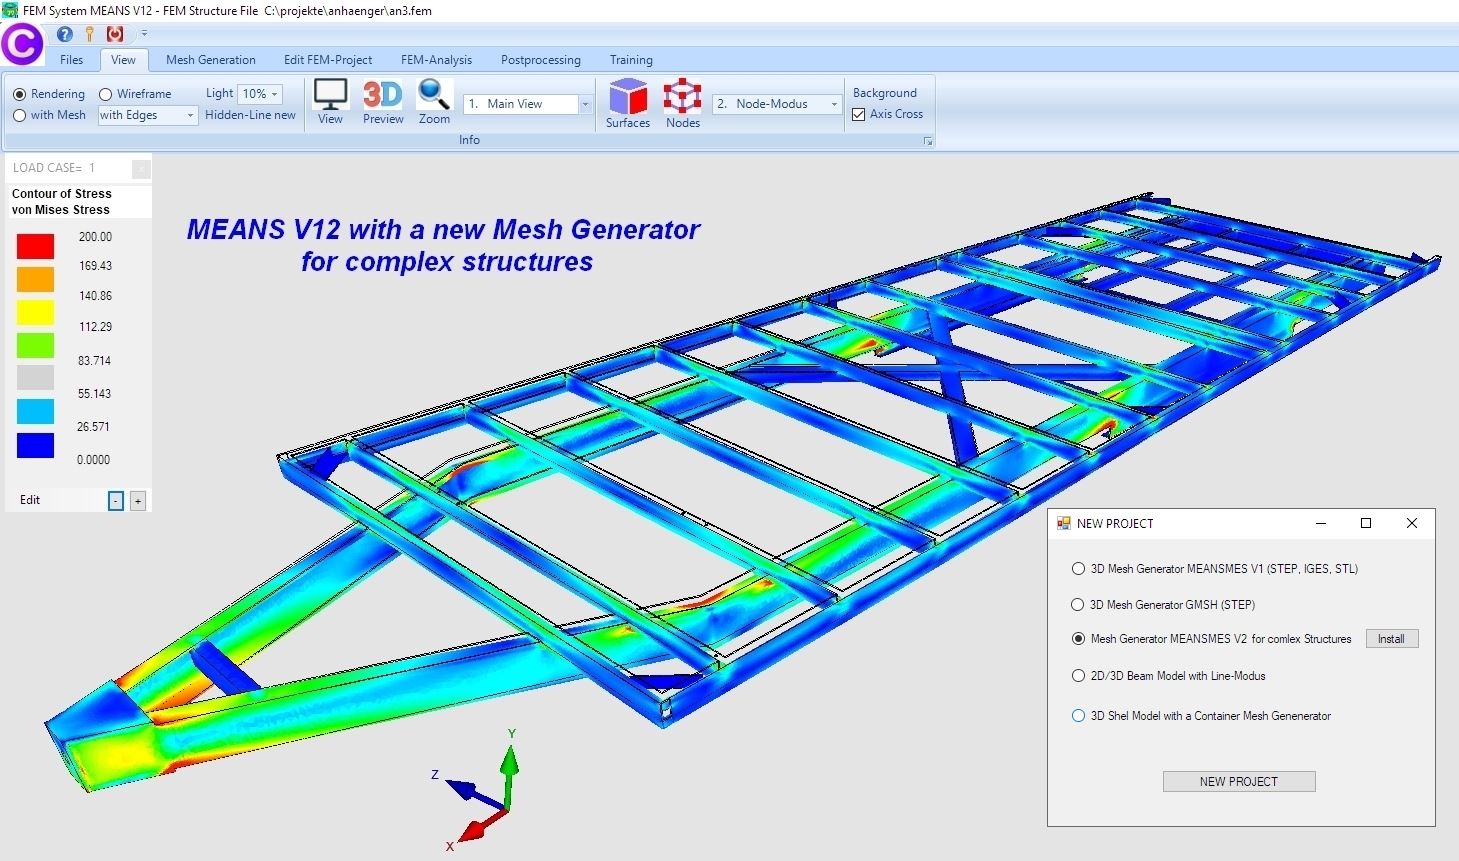Click the key icon in quick access bar
Screen dimensions: 1459x861
click(90, 34)
